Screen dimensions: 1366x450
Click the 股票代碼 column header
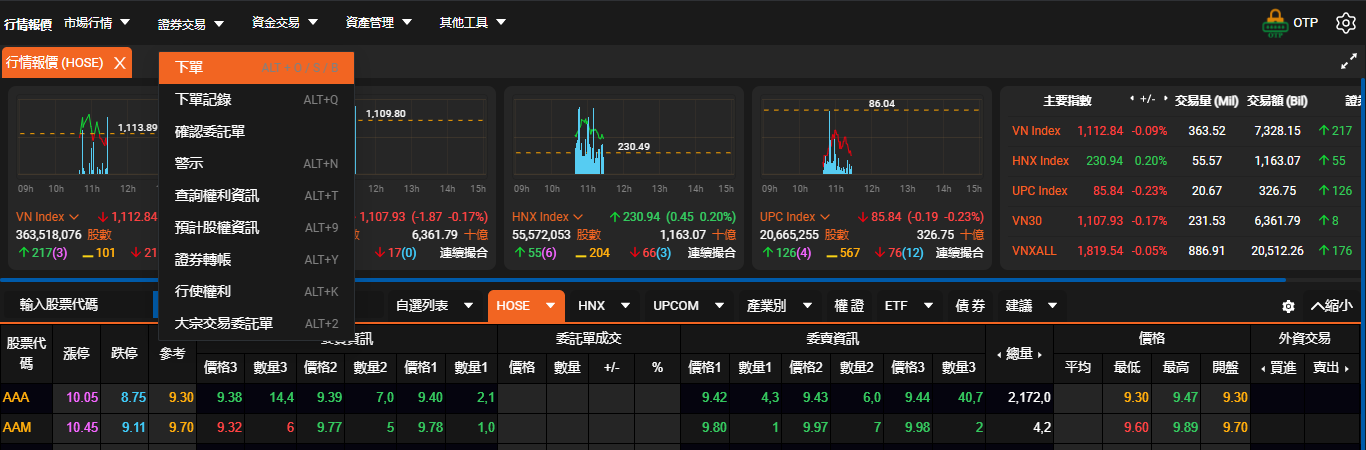[x=26, y=354]
